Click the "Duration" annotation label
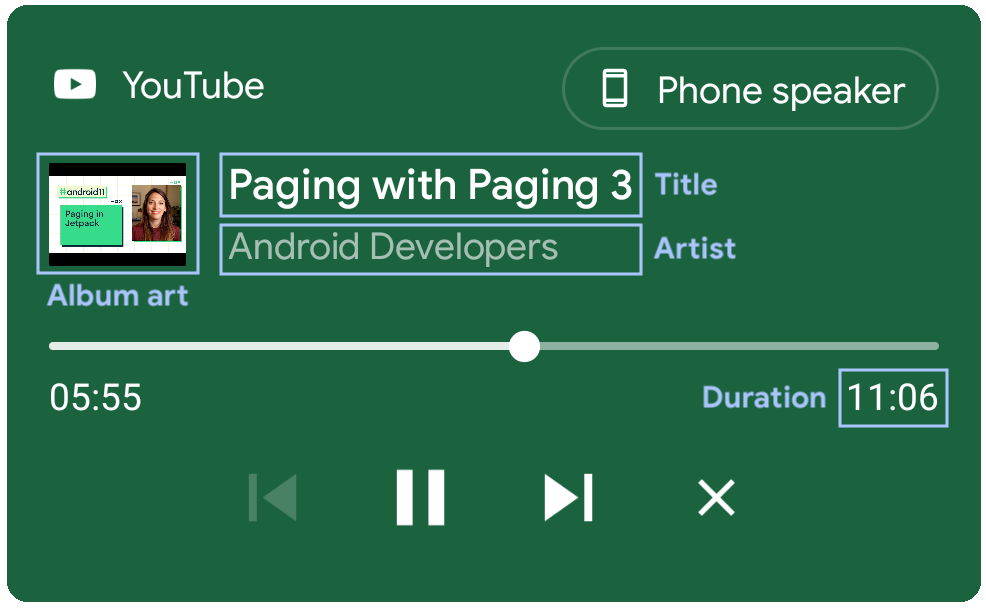Screen dimensions: 986x609 pos(764,398)
